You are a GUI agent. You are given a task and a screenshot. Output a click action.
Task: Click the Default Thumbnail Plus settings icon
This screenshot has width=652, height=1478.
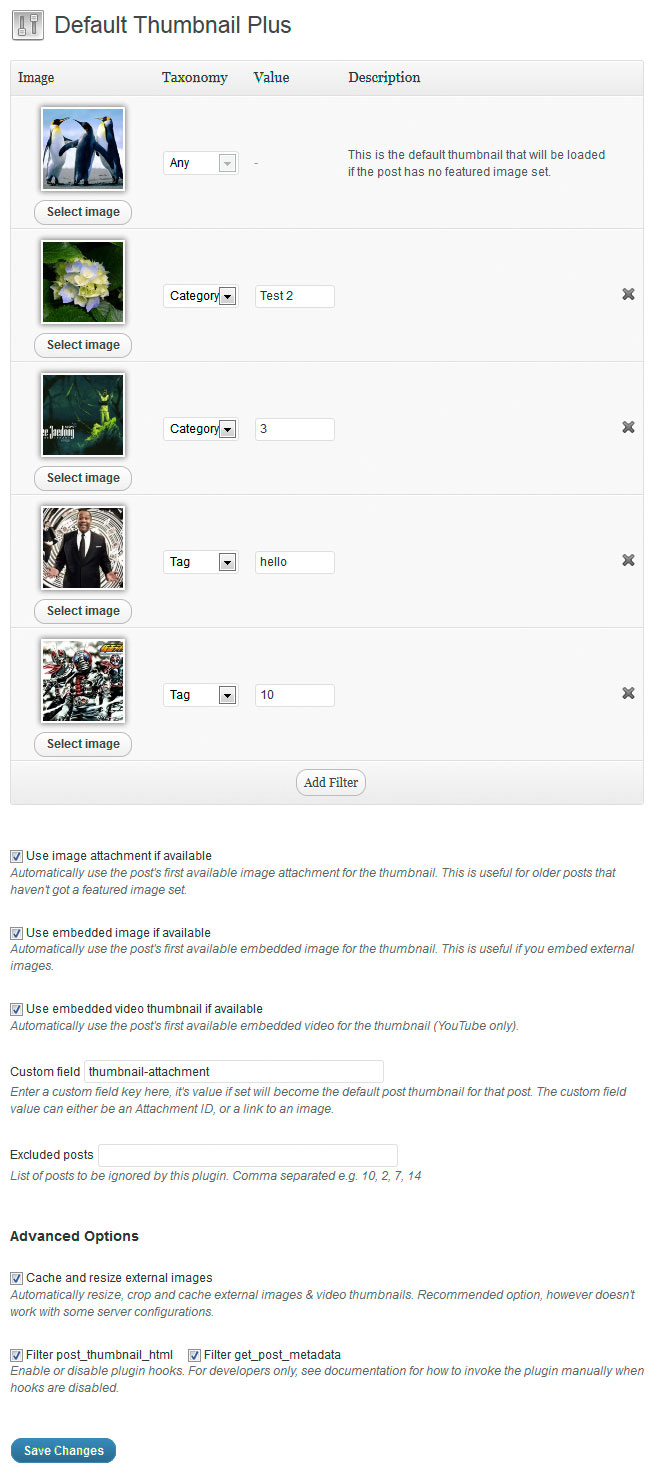coord(27,25)
